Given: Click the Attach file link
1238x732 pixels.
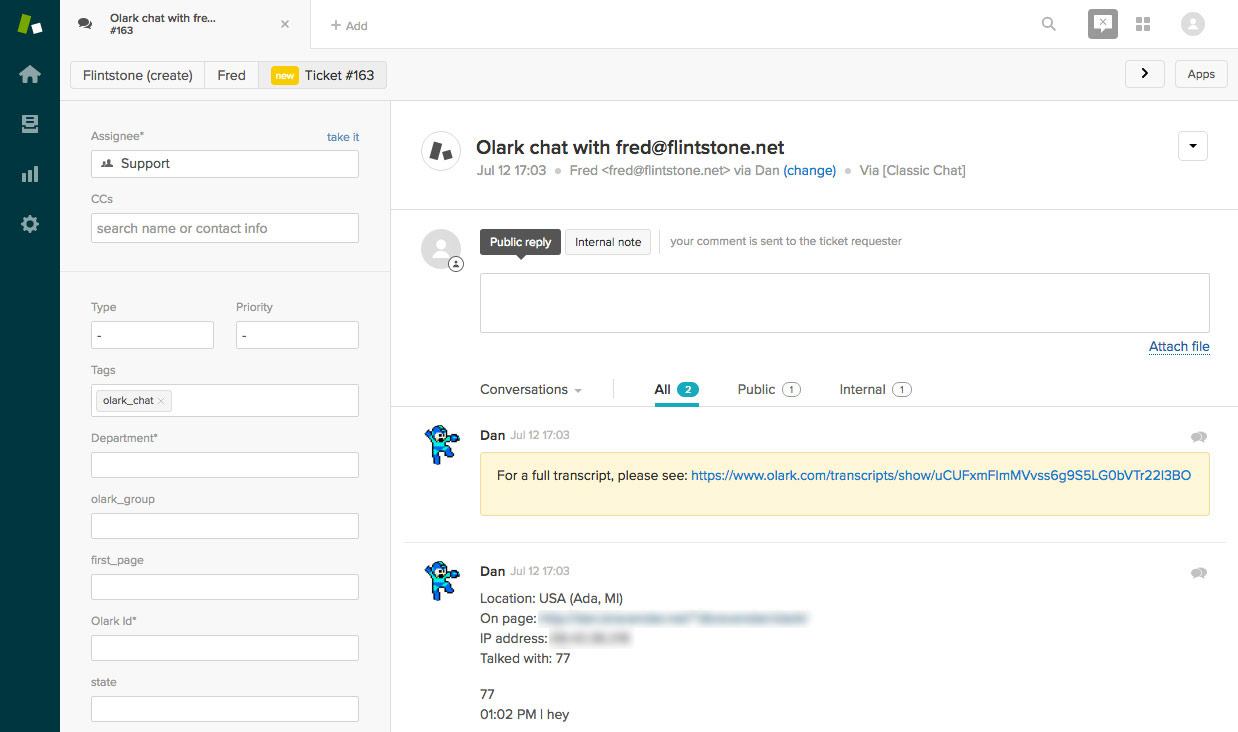Looking at the screenshot, I should coord(1179,347).
